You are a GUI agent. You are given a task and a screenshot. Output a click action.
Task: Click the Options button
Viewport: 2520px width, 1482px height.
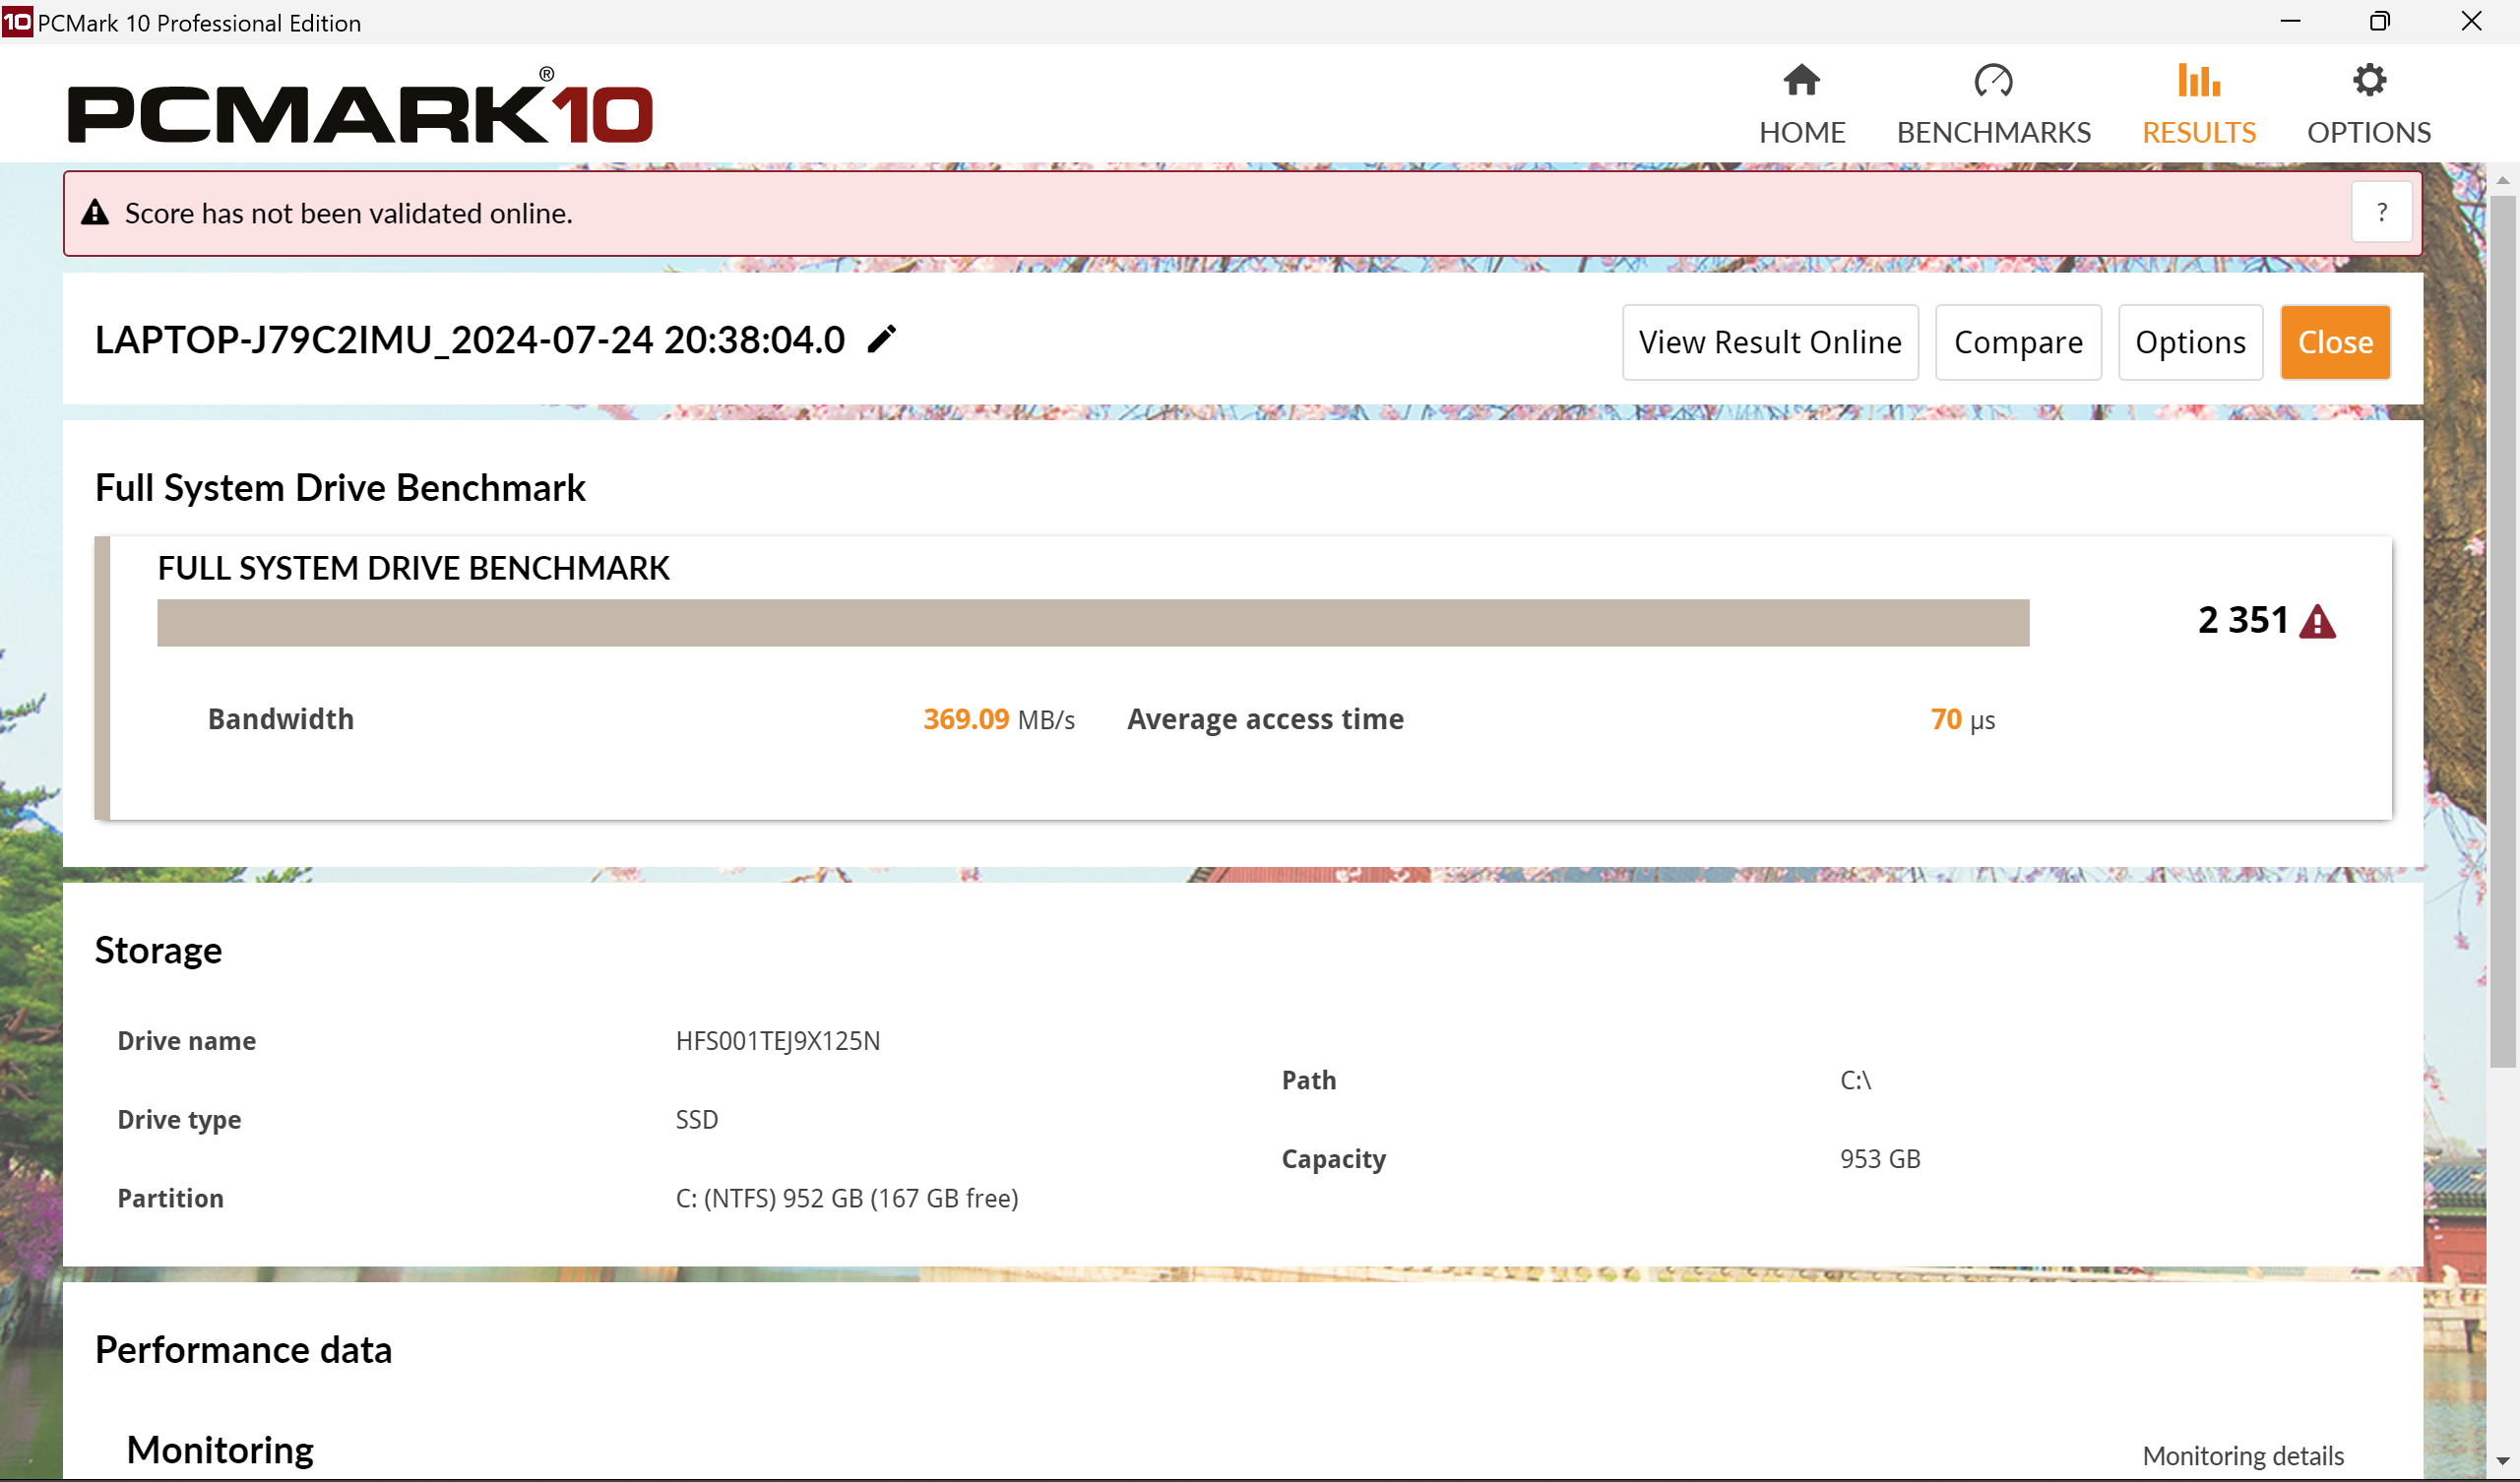[x=2188, y=342]
